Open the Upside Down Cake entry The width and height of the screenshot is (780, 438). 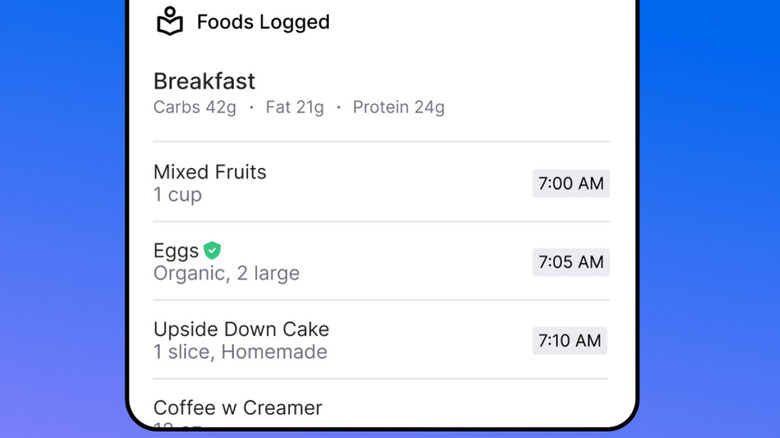tap(241, 329)
